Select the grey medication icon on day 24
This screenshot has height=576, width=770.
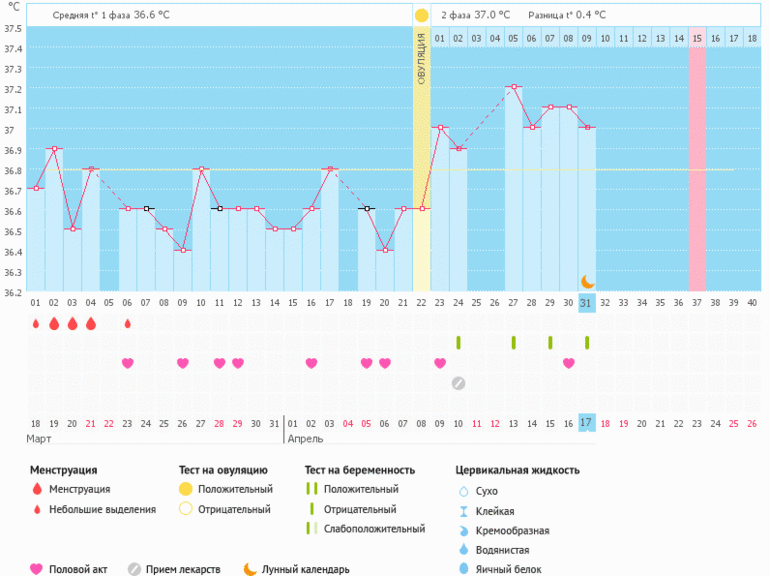(x=458, y=382)
